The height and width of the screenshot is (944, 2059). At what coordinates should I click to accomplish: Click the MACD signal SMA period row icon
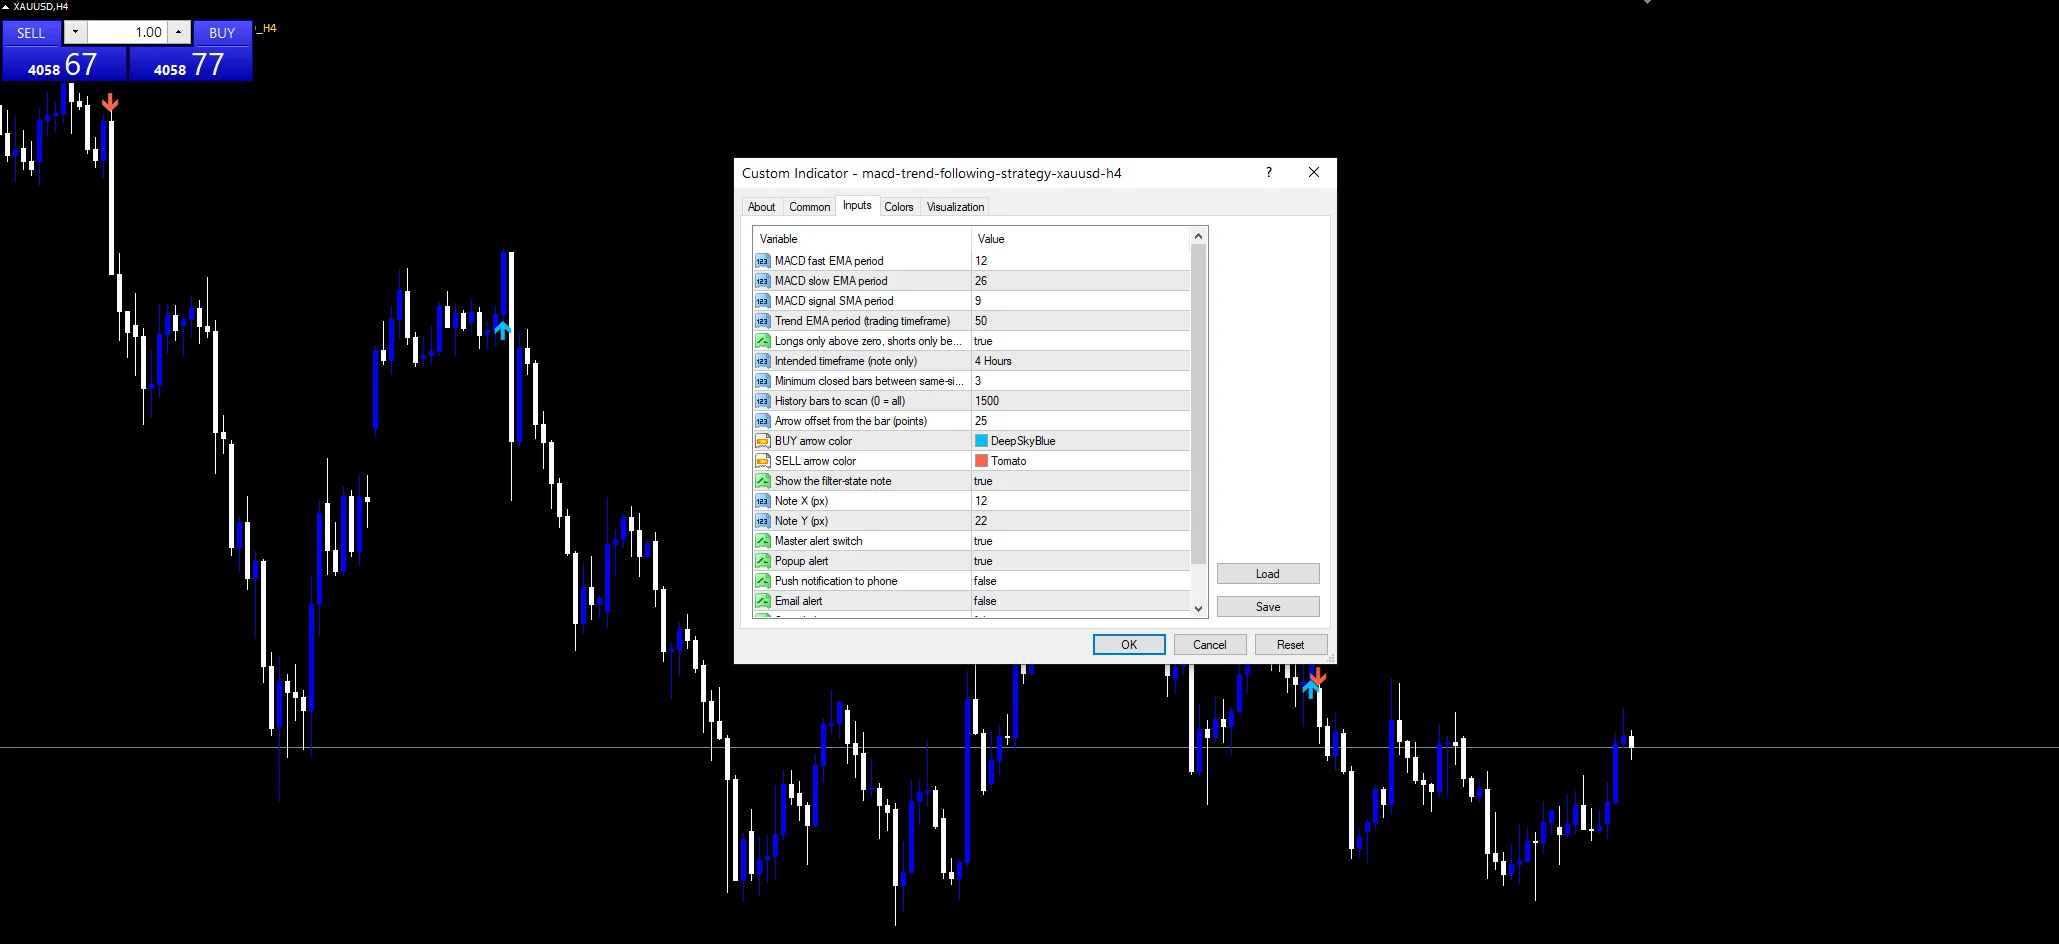(x=763, y=301)
